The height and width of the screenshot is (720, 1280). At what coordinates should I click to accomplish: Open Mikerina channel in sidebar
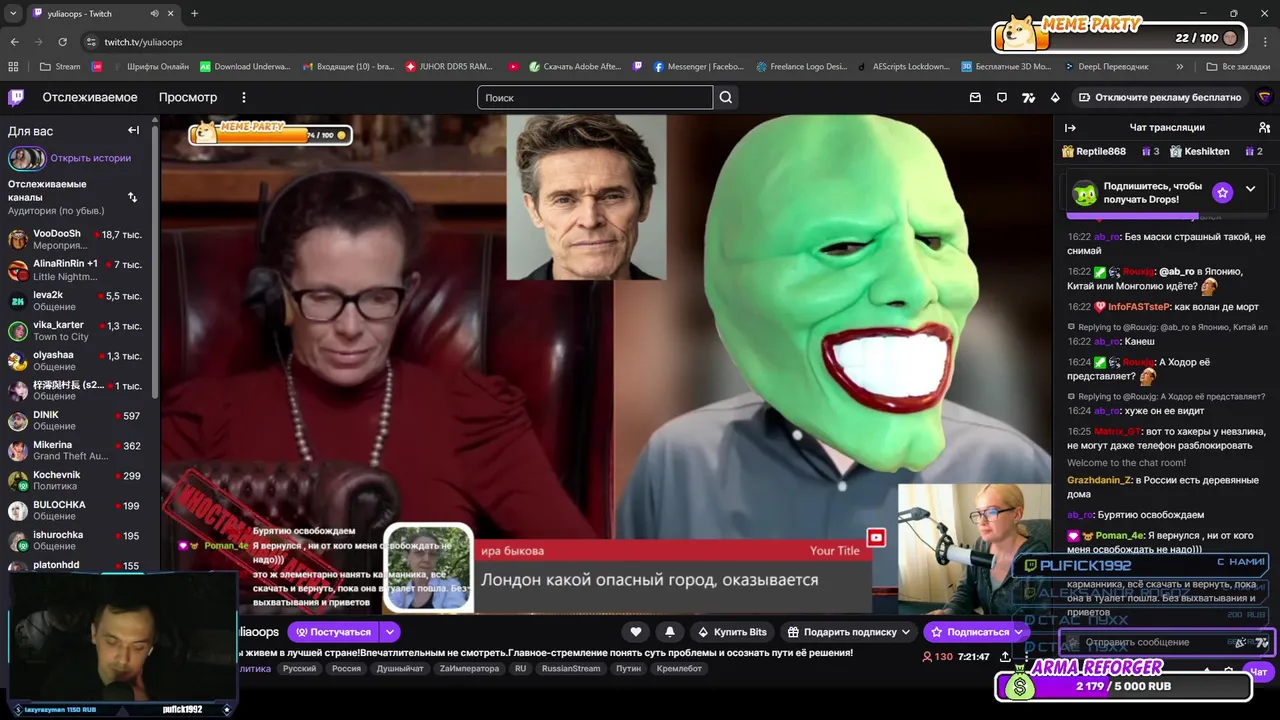click(x=76, y=450)
